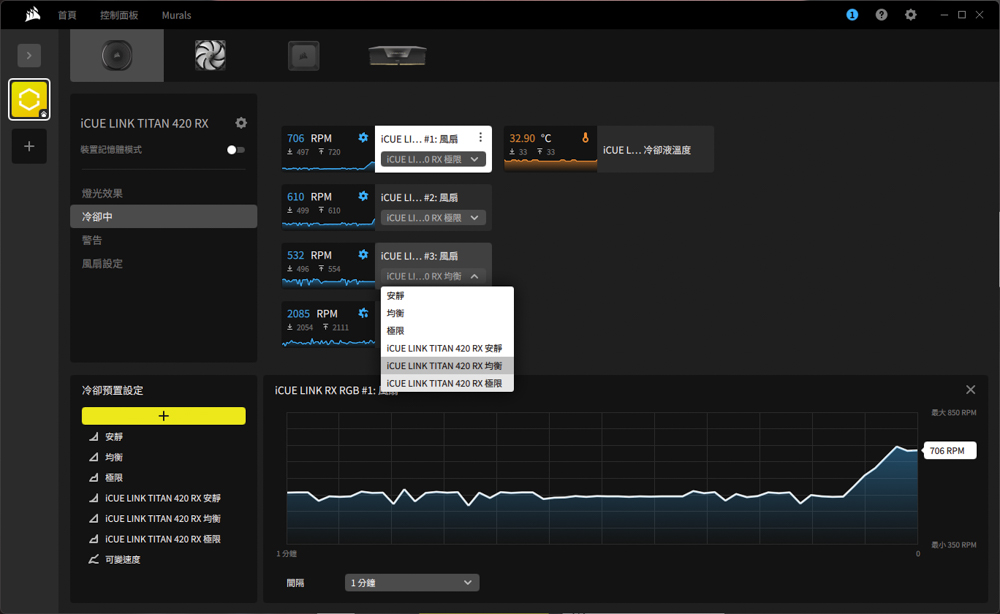Viewport: 1000px width, 614px height.
Task: Choose 極限 in the open dropdown list
Action: [x=447, y=331]
